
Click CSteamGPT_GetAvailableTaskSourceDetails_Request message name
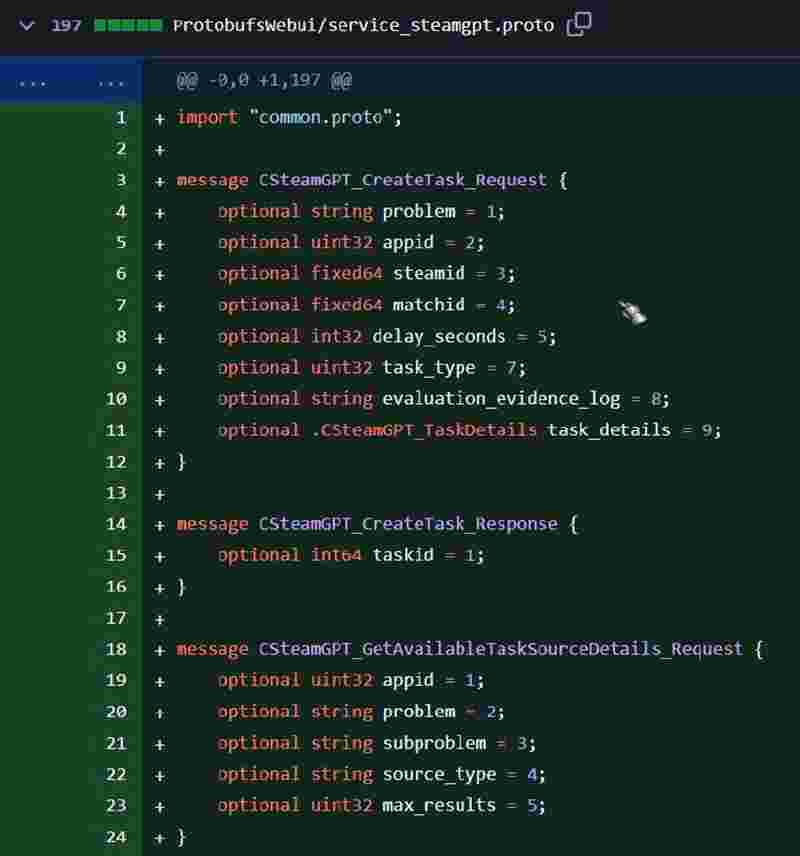tap(500, 649)
